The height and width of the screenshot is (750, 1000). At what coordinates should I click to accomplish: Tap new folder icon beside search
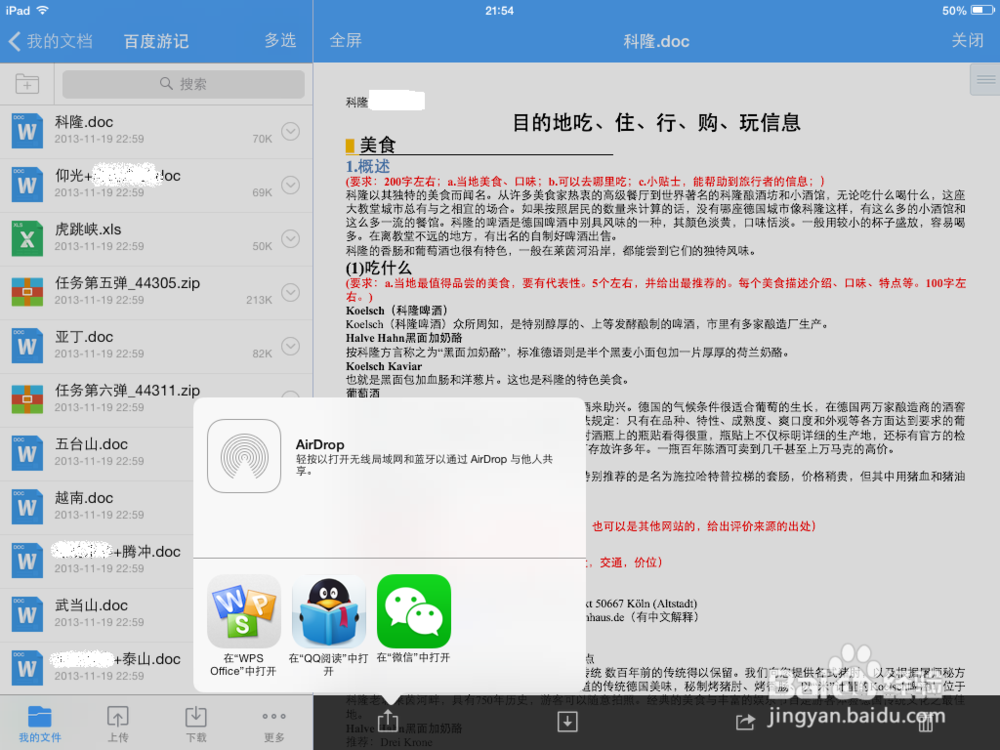(x=27, y=84)
